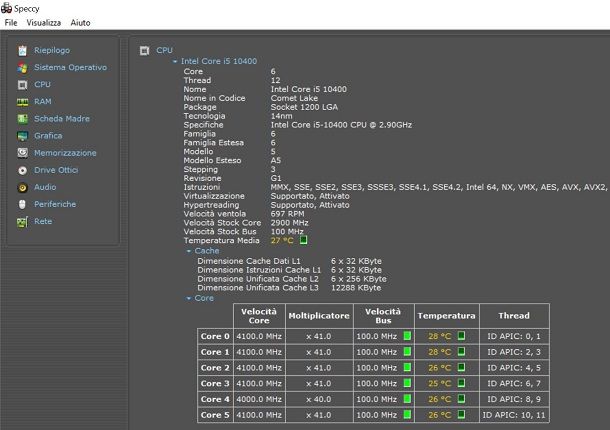Select the 'Socket 1200 LGA' package value

tap(305, 107)
